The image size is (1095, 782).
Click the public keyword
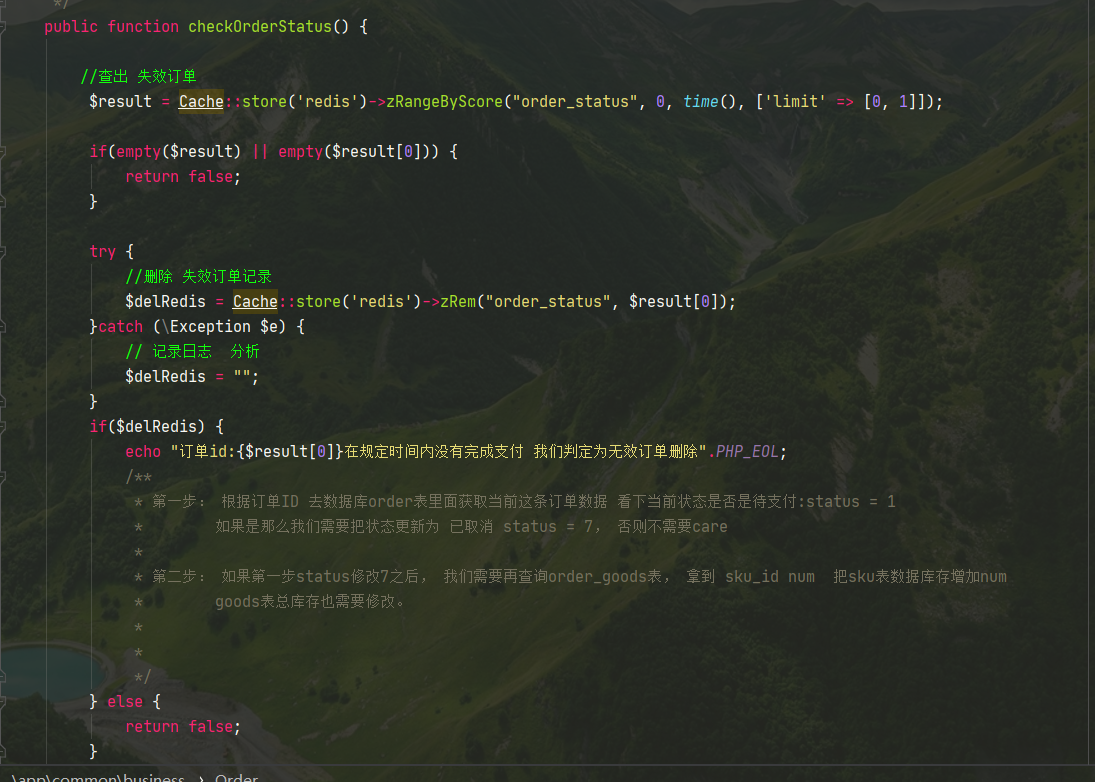71,27
